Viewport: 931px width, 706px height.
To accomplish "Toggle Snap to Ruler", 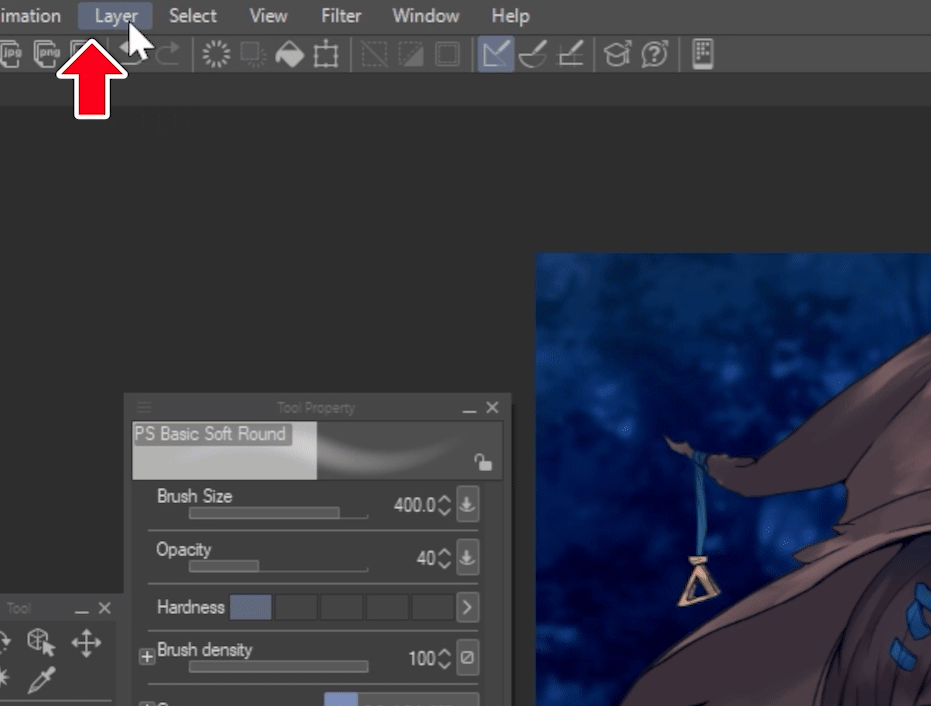I will pyautogui.click(x=495, y=54).
